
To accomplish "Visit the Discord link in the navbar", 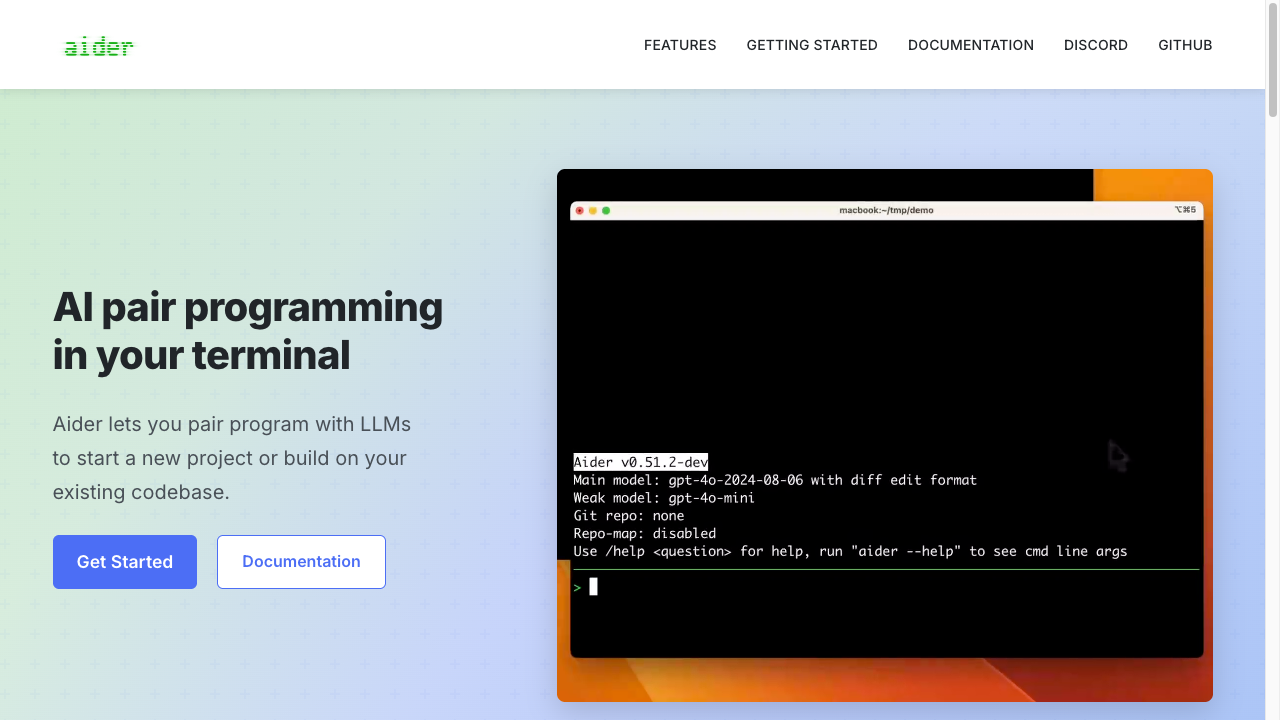I will [x=1095, y=45].
